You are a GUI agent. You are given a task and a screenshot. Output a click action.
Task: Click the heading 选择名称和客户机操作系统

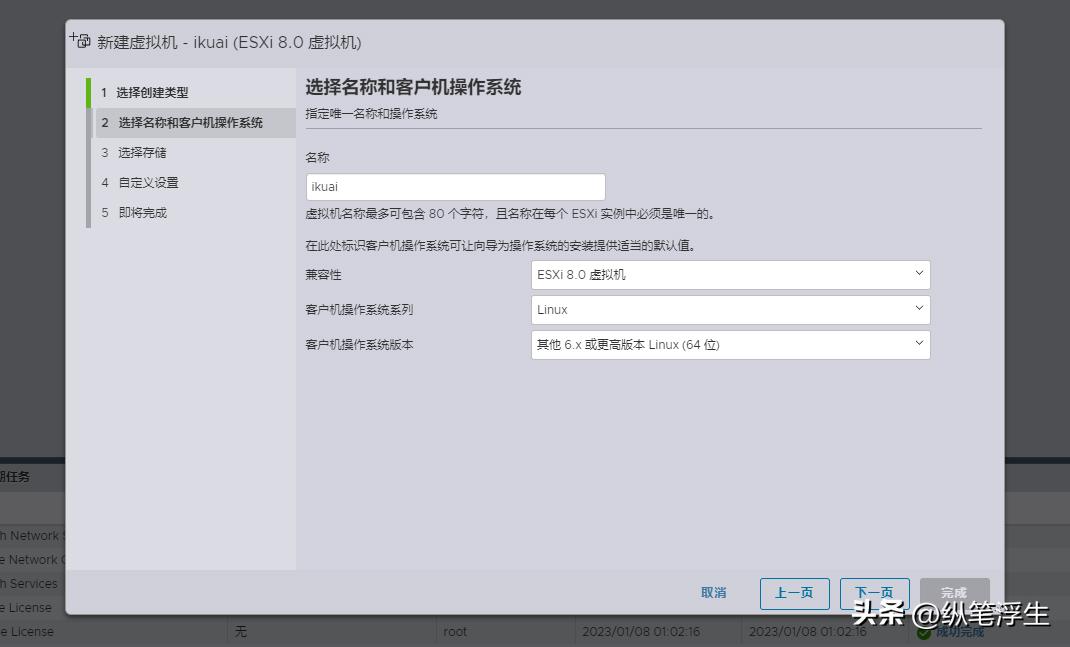tap(413, 87)
